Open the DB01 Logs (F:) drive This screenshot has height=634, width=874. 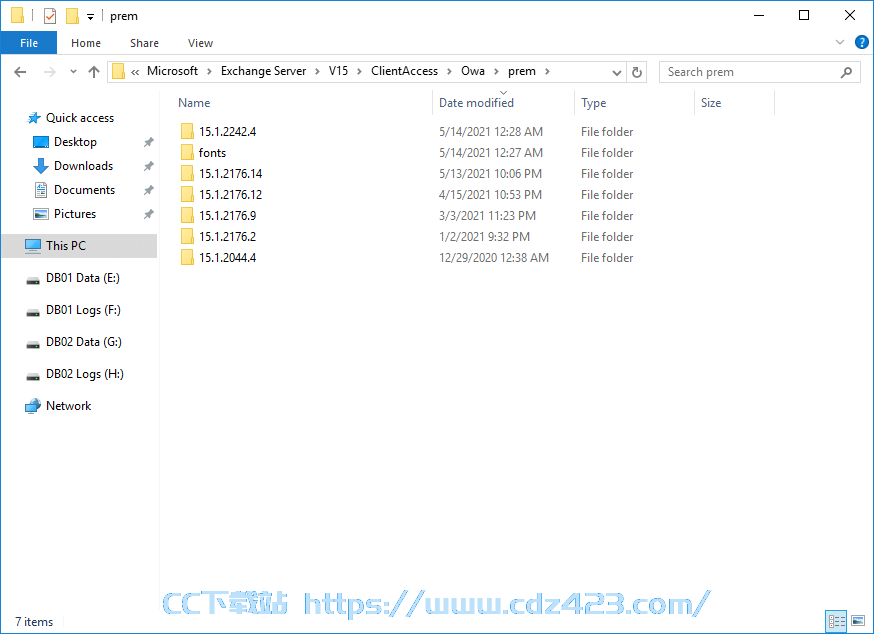[x=83, y=309]
